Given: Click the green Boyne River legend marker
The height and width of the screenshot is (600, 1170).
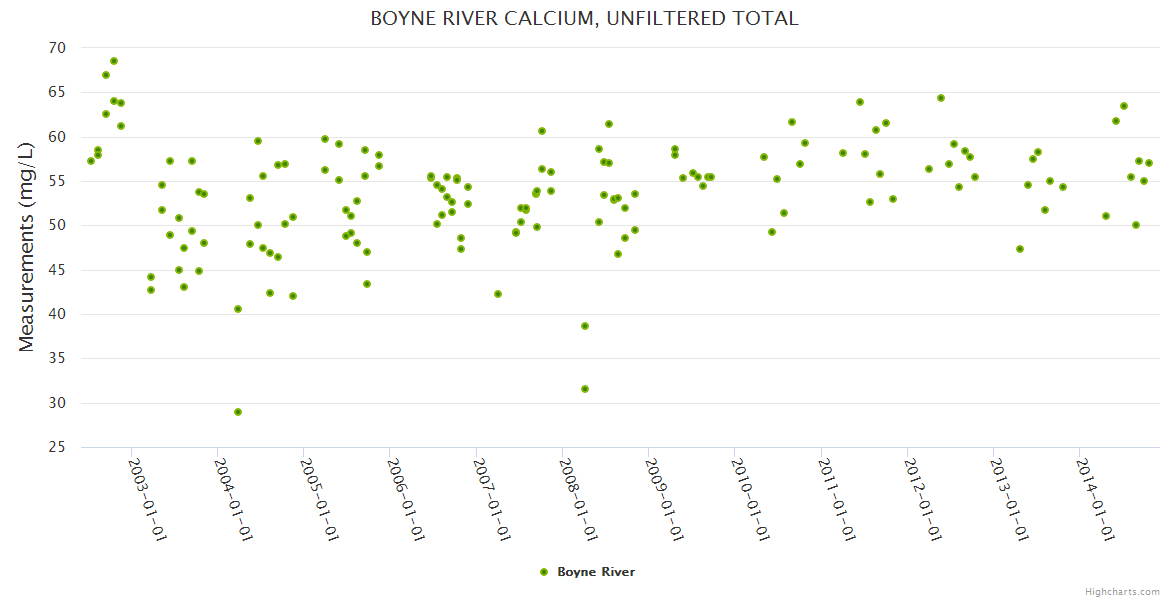Looking at the screenshot, I should 544,572.
